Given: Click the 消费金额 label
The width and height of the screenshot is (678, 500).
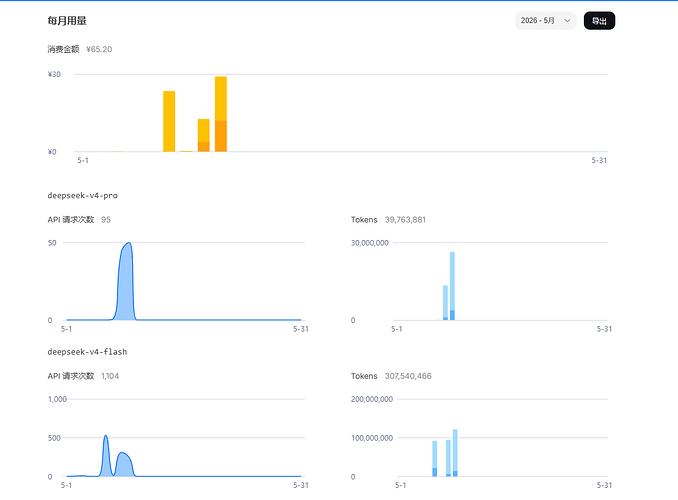Looking at the screenshot, I should [x=64, y=49].
